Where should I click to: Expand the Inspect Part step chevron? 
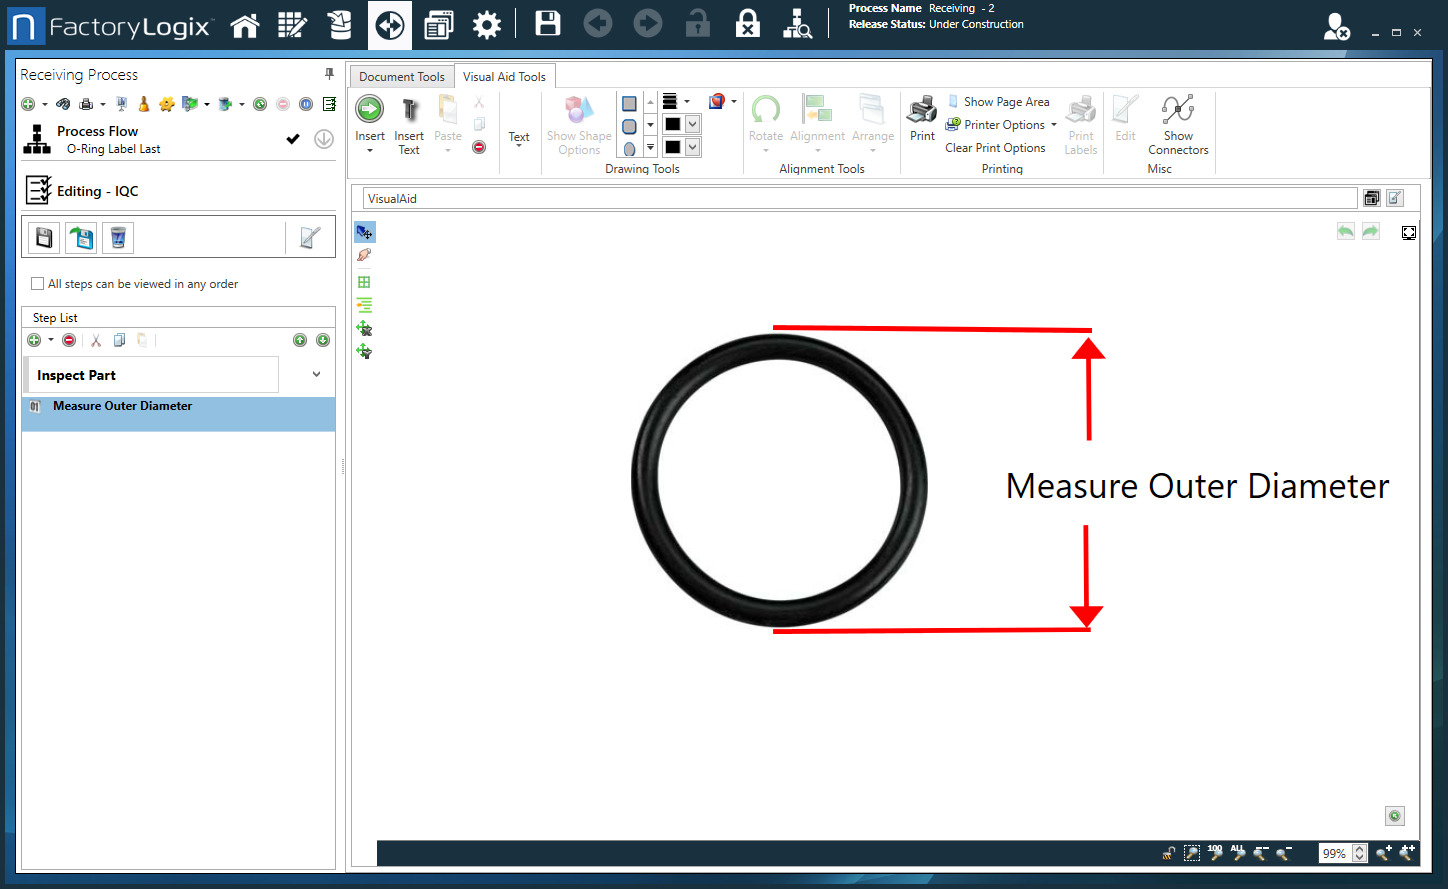coord(316,373)
